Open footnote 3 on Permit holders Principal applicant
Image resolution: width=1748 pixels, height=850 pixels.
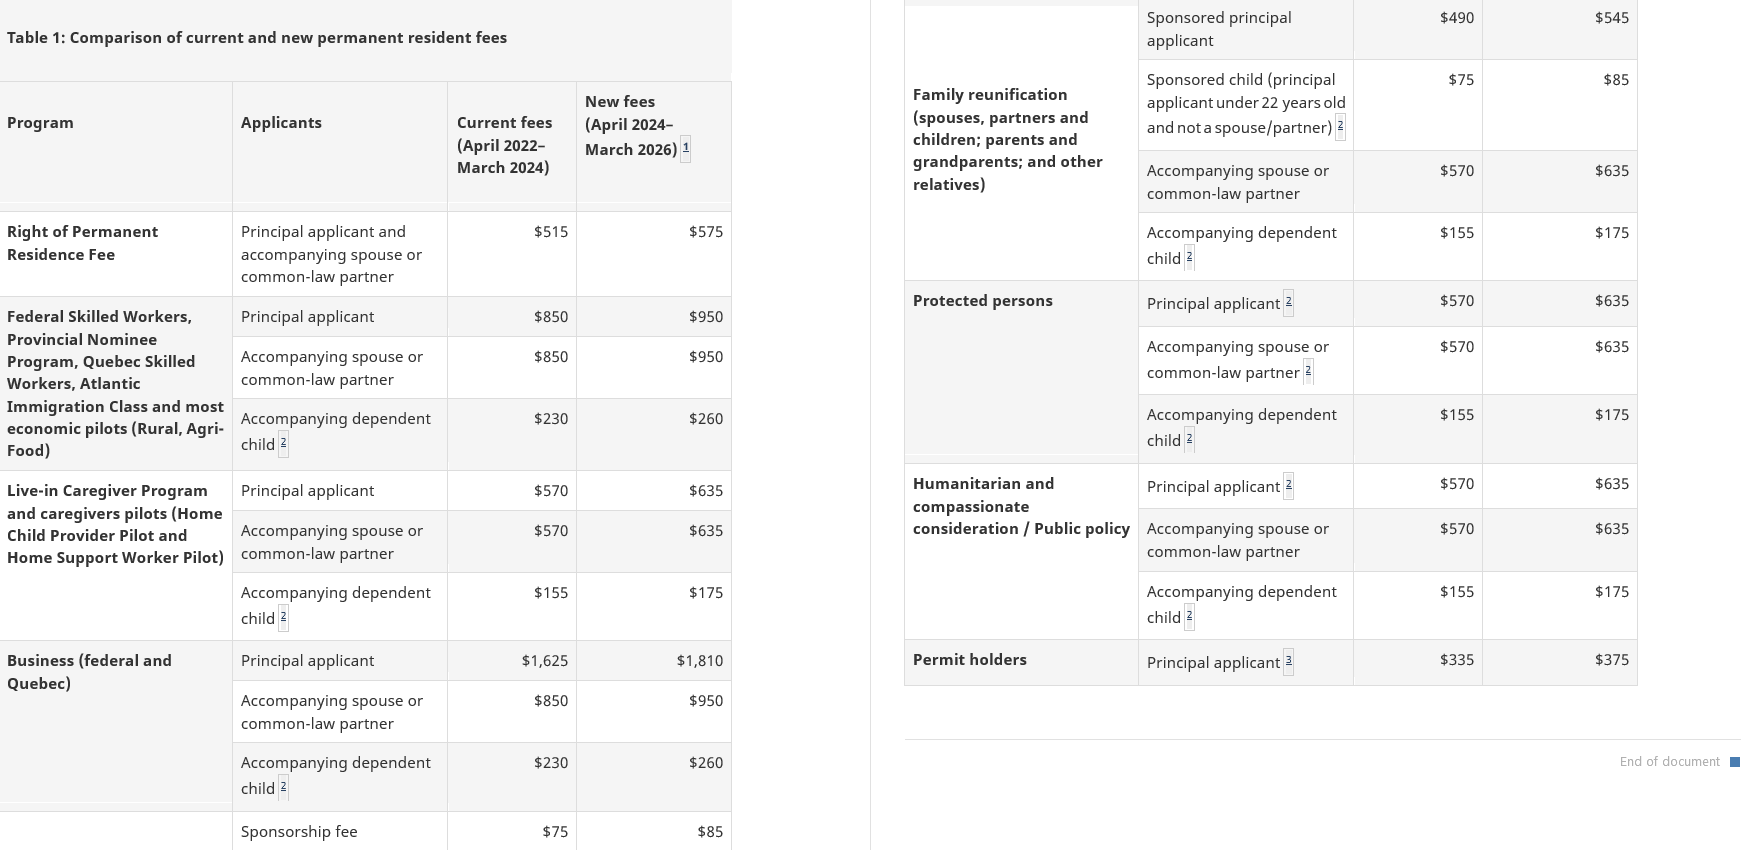point(1288,661)
